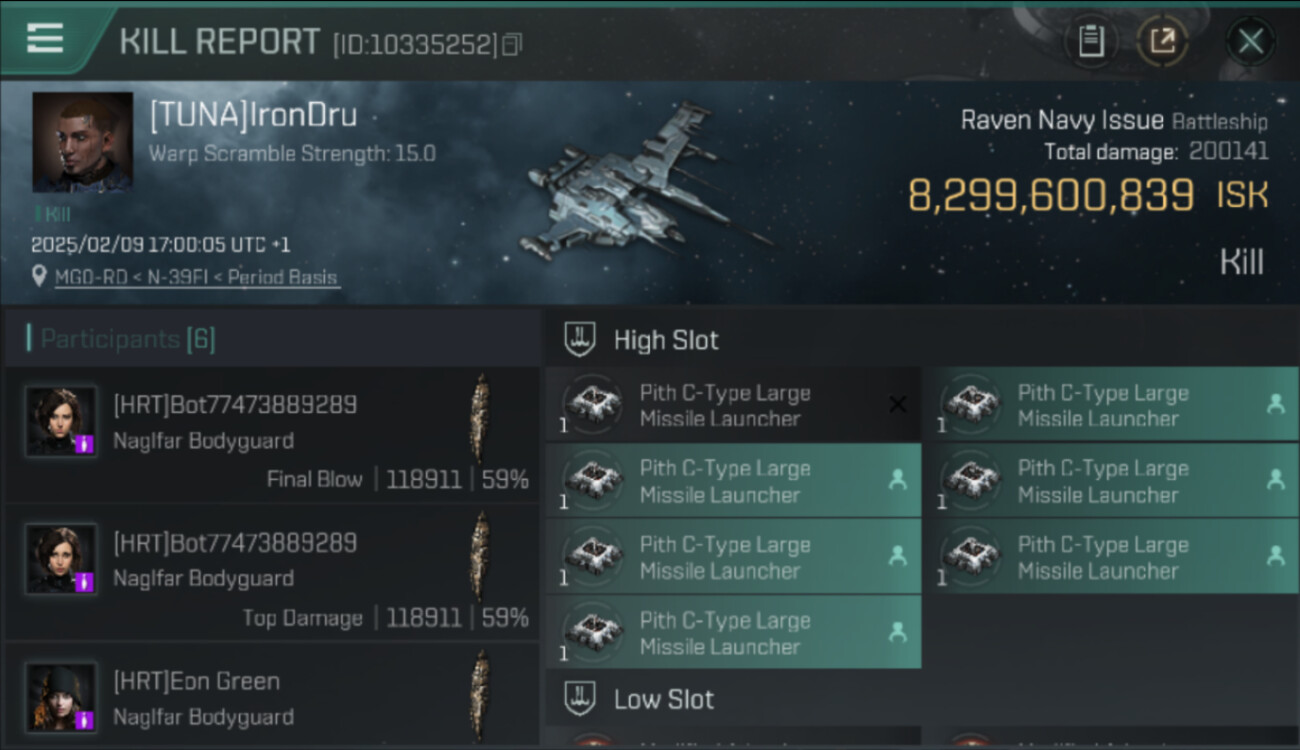
Task: Copy the kill report ID icon
Action: click(x=511, y=45)
